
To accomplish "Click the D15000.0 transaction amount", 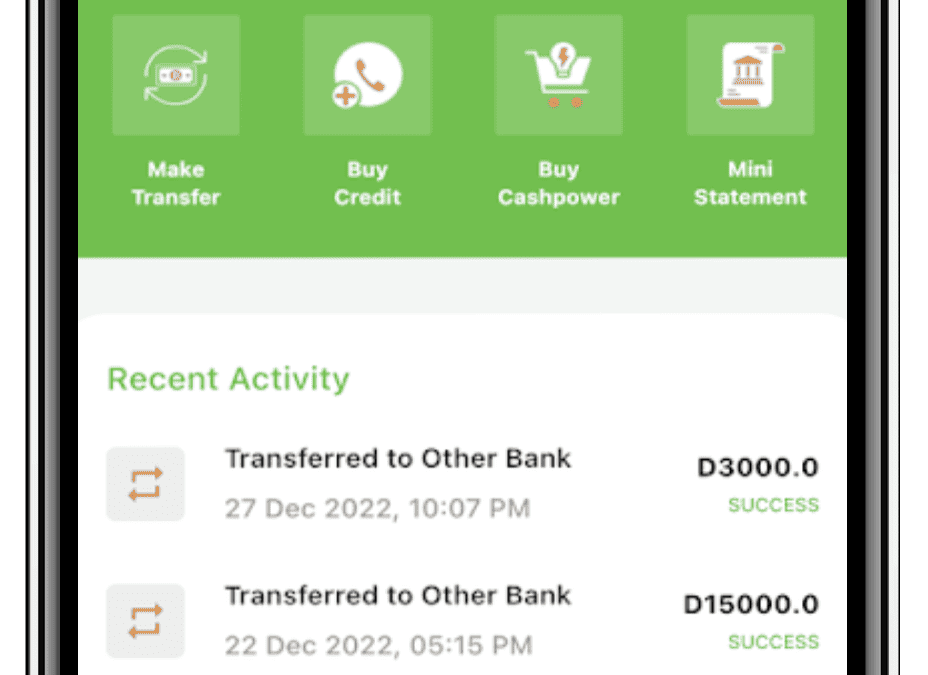I will (751, 604).
